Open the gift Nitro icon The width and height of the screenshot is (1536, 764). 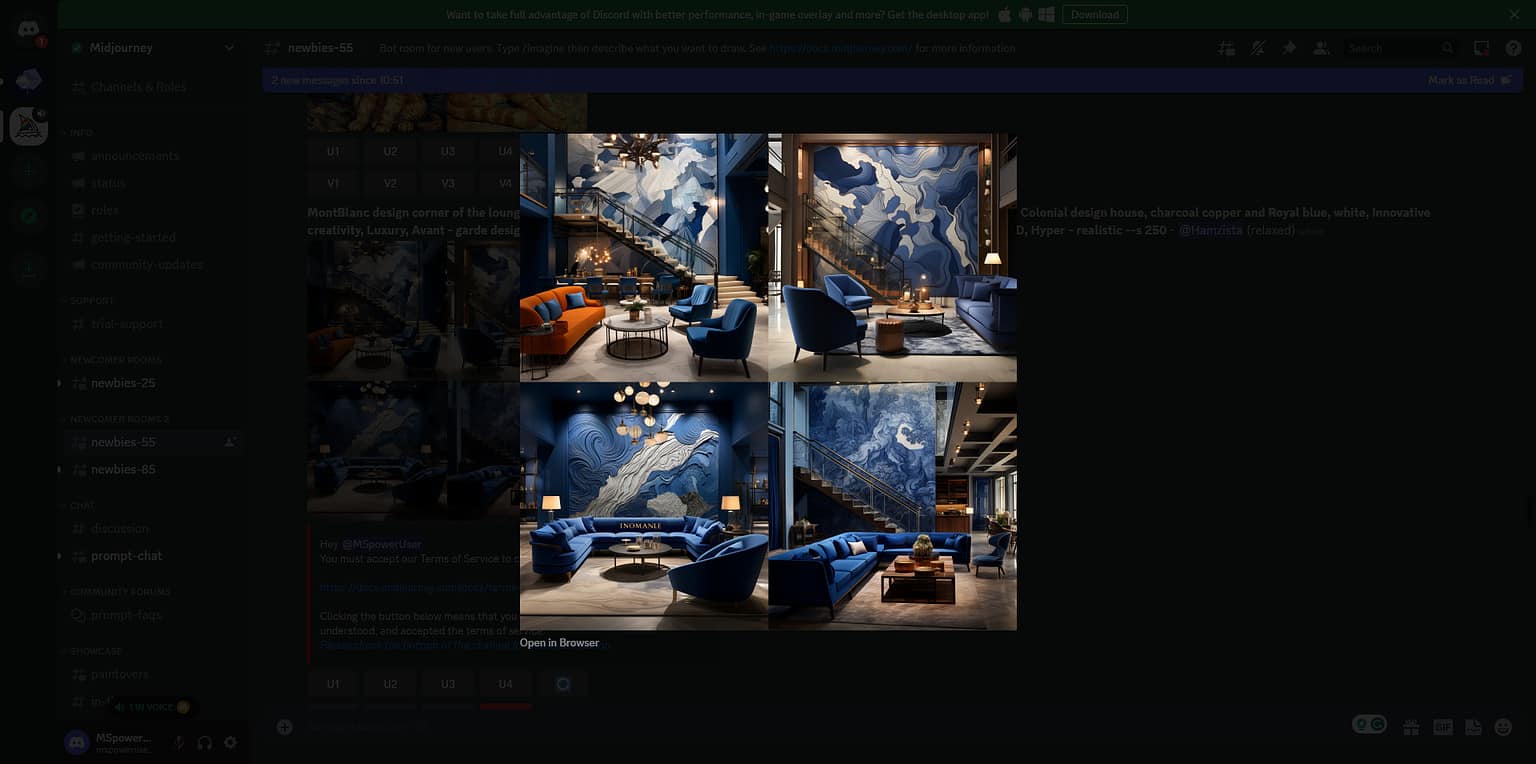[x=1411, y=727]
